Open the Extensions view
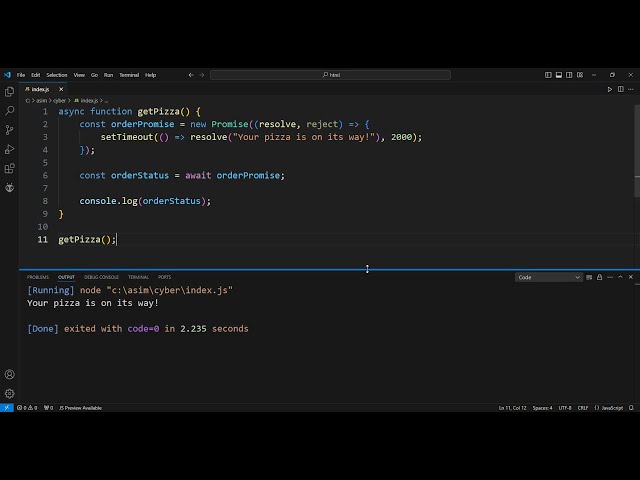This screenshot has width=640, height=480. [9, 168]
